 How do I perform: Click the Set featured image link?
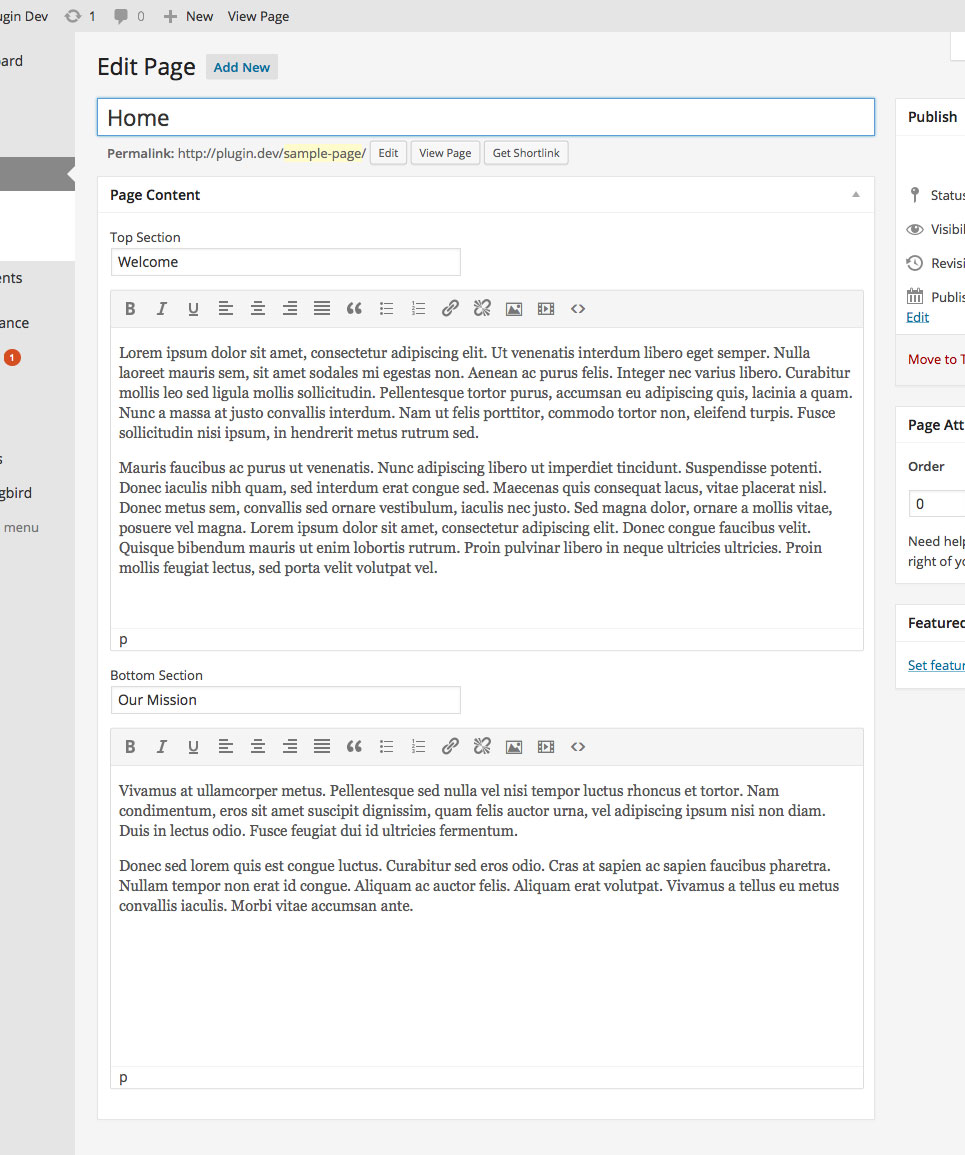tap(936, 665)
